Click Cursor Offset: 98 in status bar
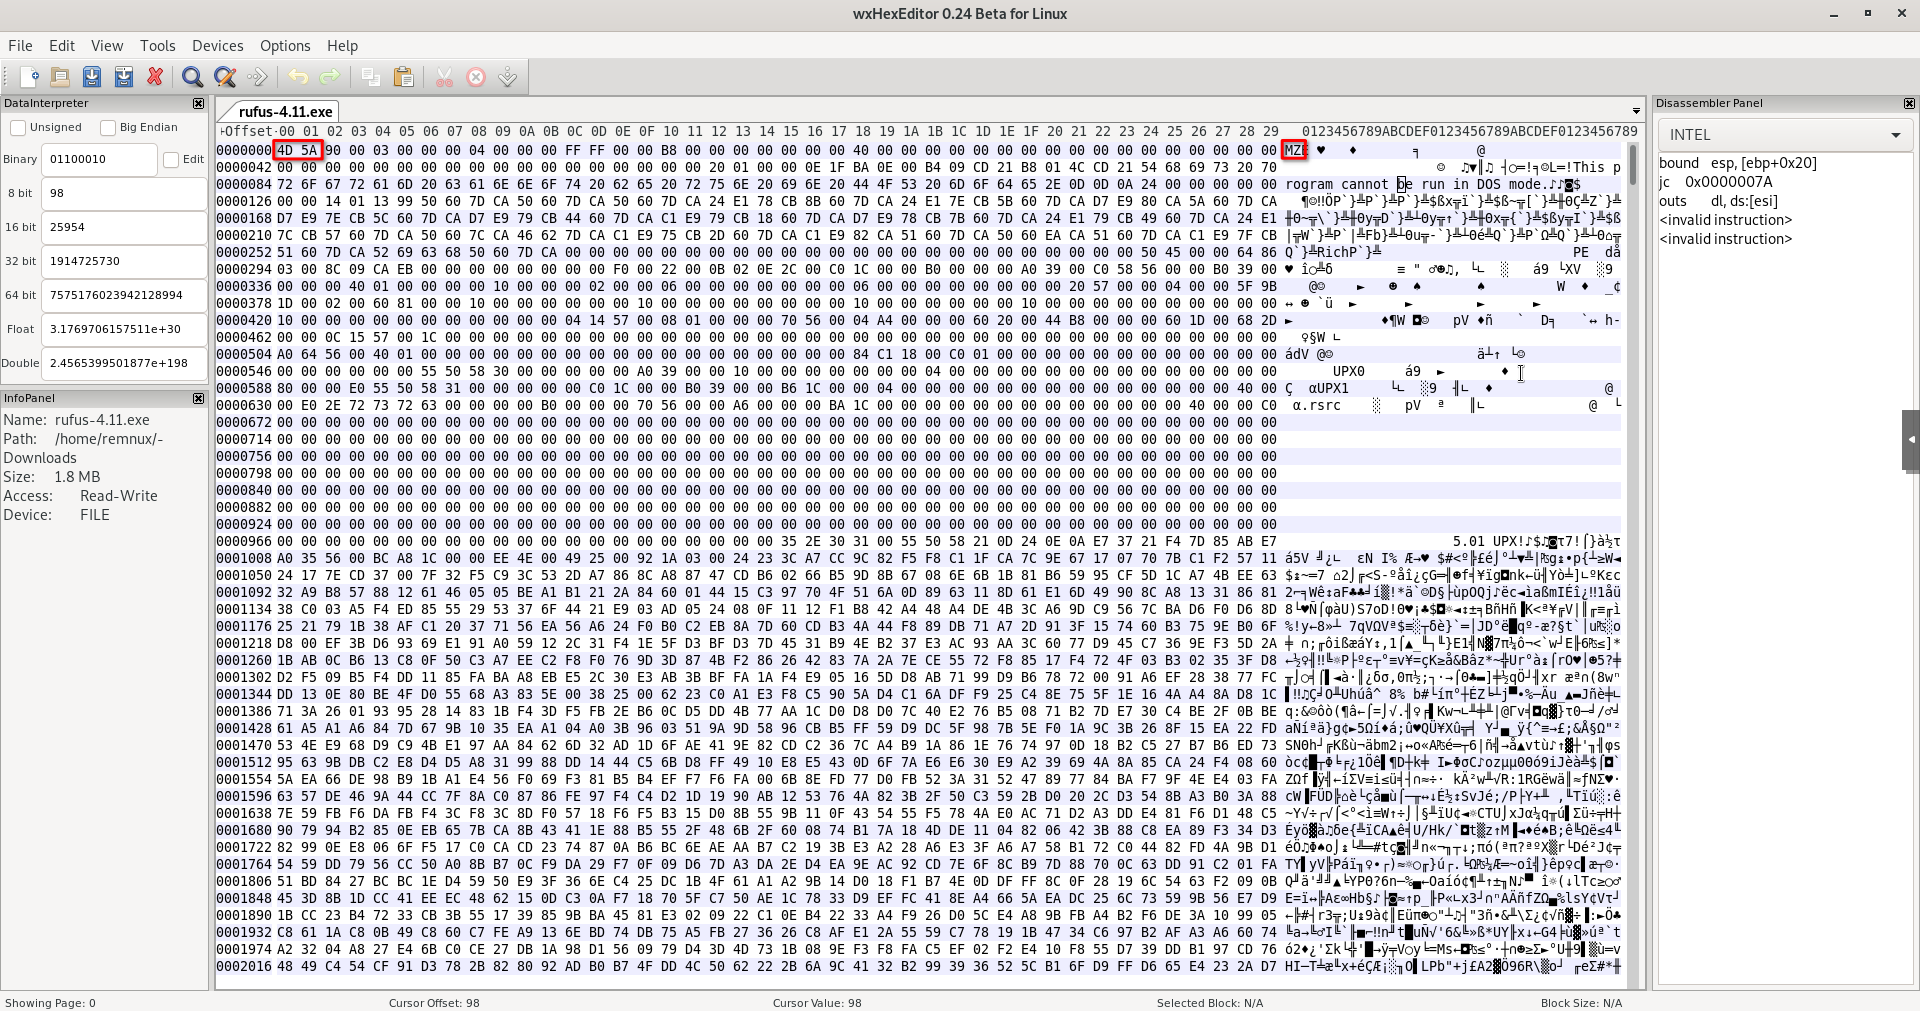Screen dimensions: 1920x1011 coord(434,1002)
